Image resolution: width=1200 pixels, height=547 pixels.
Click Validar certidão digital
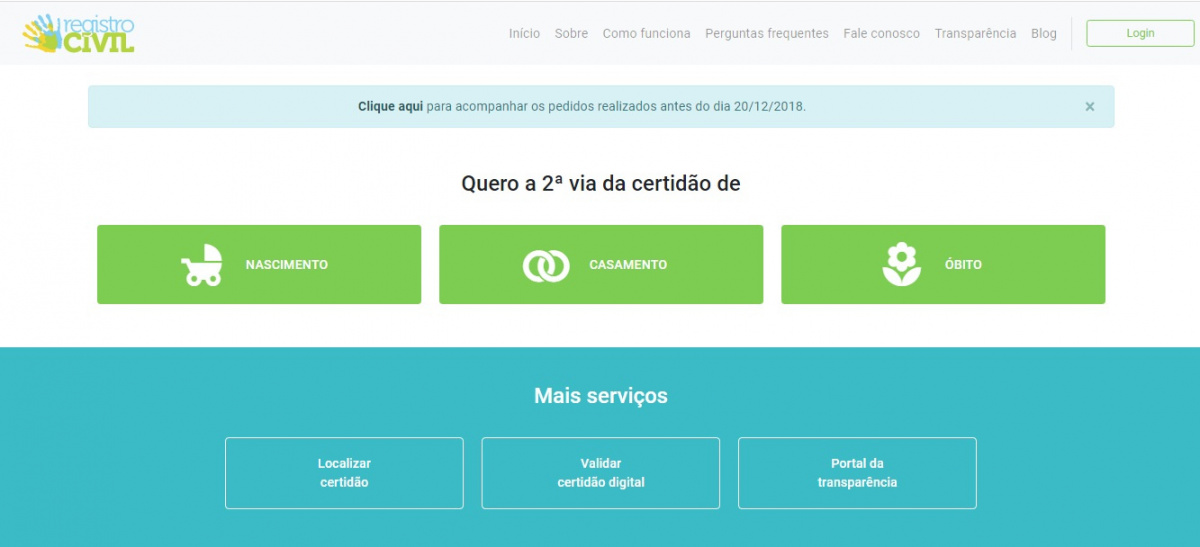600,473
